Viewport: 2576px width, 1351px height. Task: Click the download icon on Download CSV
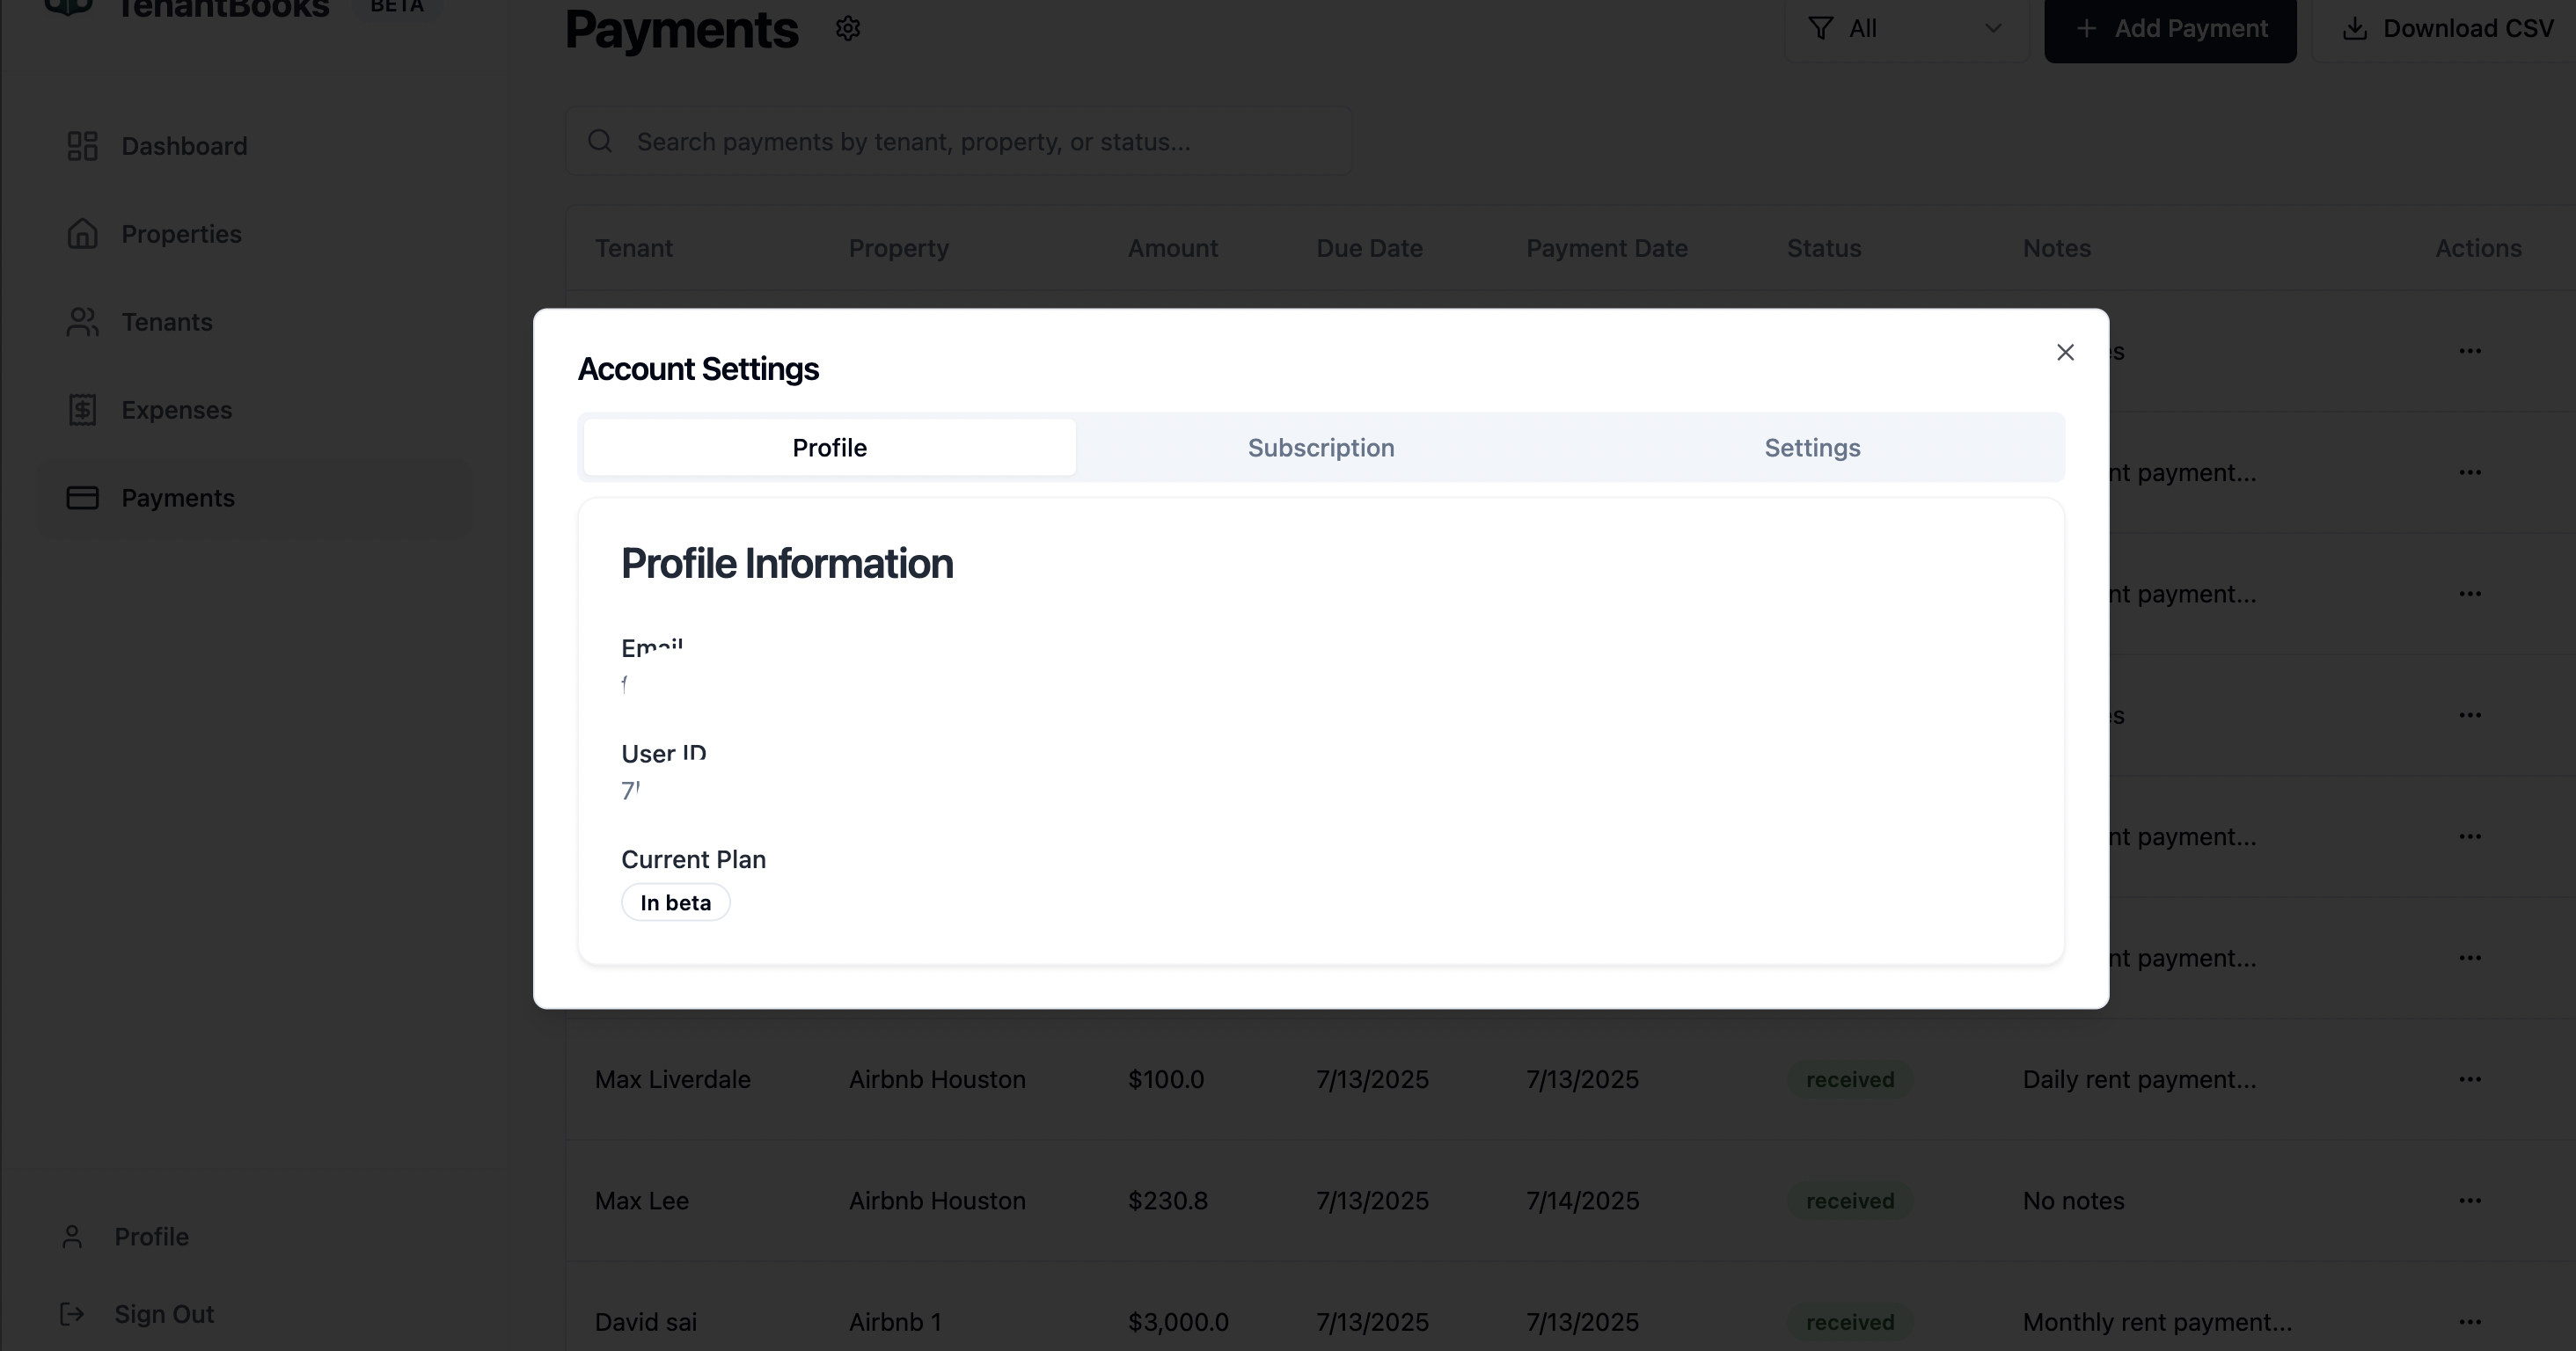(x=2355, y=29)
